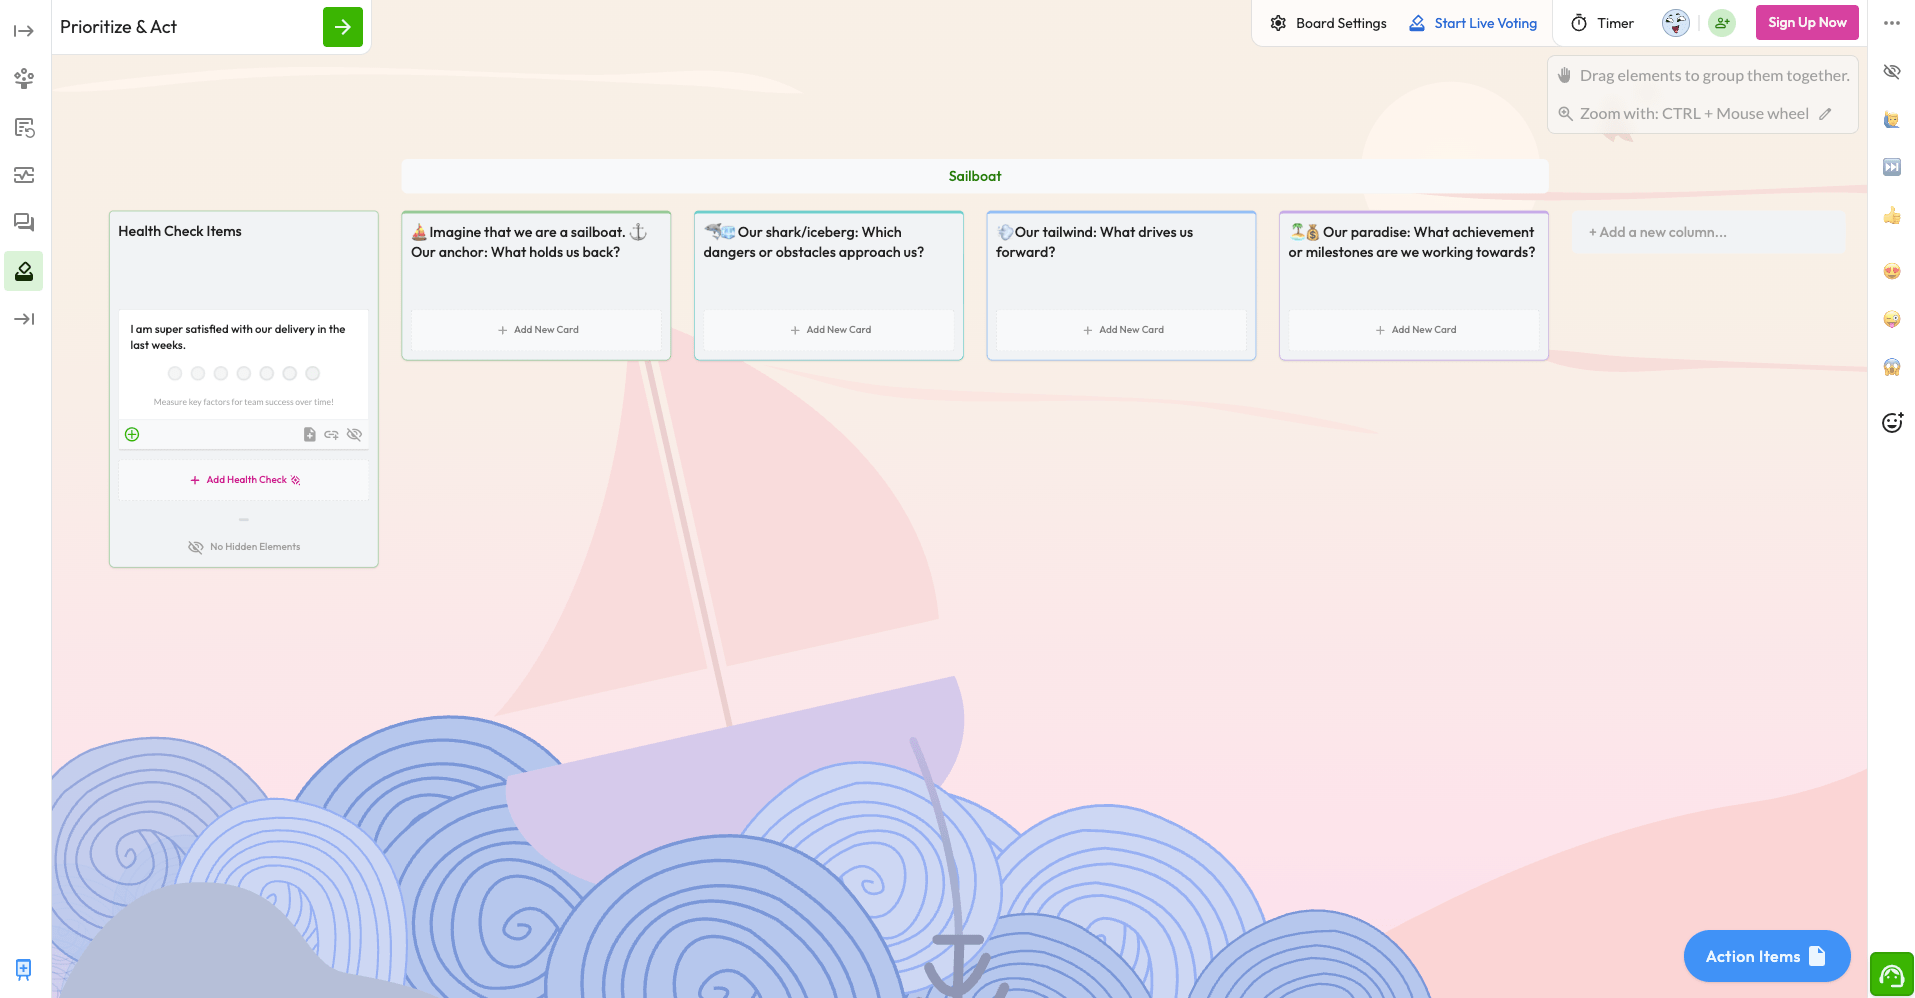Open the add custom emoji picker
The height and width of the screenshot is (998, 1915).
click(x=1892, y=423)
